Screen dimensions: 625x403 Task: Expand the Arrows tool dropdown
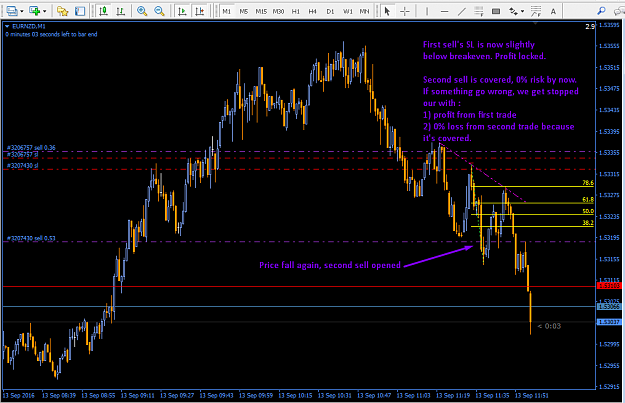pos(522,12)
